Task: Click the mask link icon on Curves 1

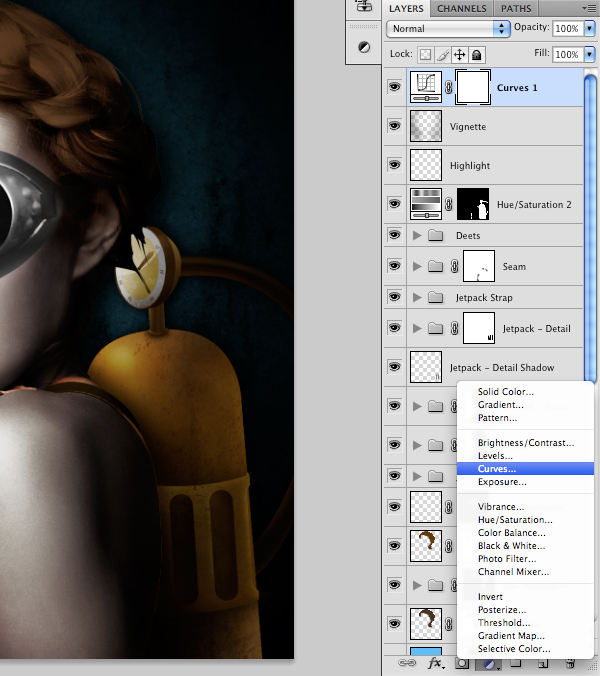Action: 449,87
